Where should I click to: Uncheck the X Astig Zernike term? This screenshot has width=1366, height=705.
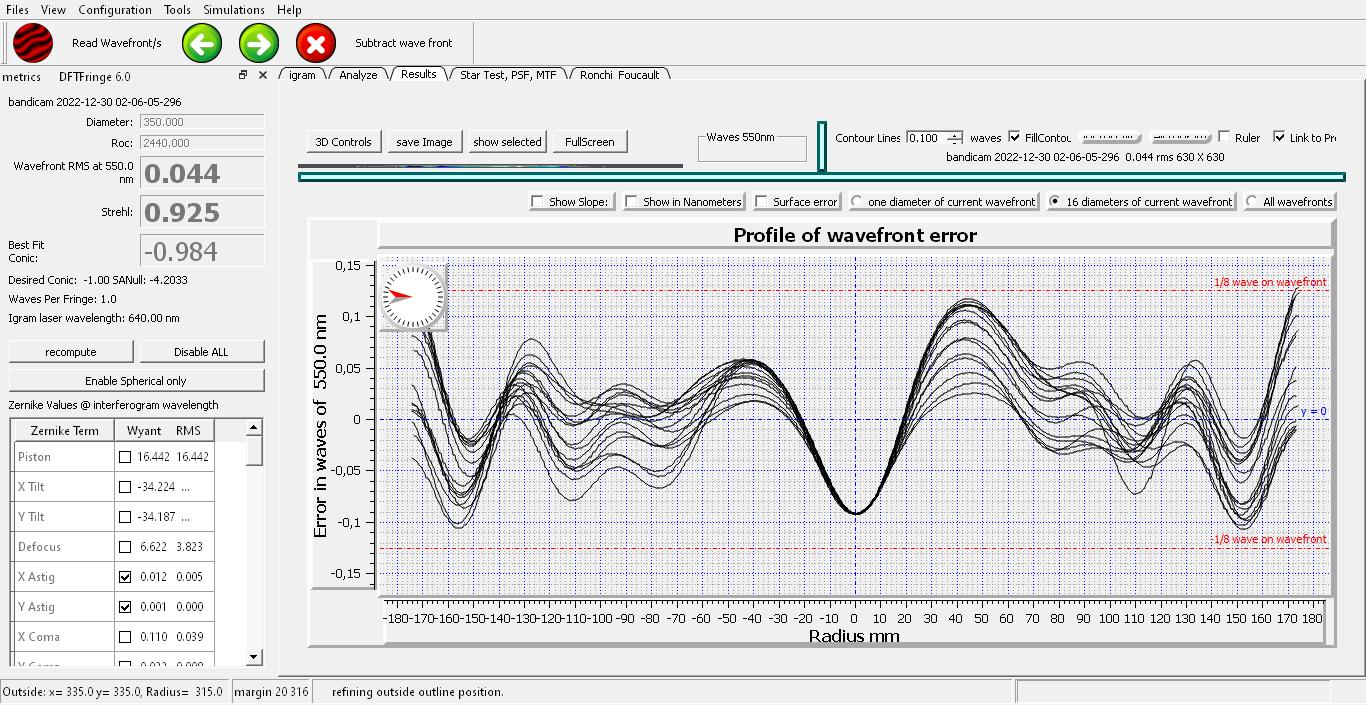tap(125, 577)
